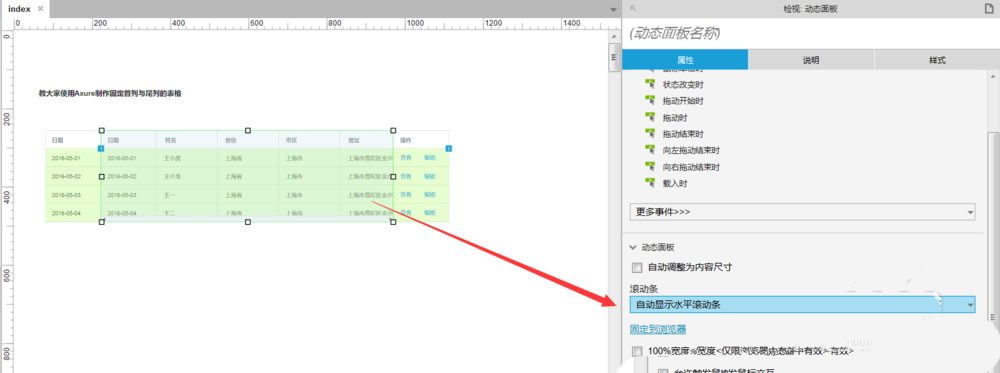Click top-left resize handle of dynamic panel

[x=101, y=130]
